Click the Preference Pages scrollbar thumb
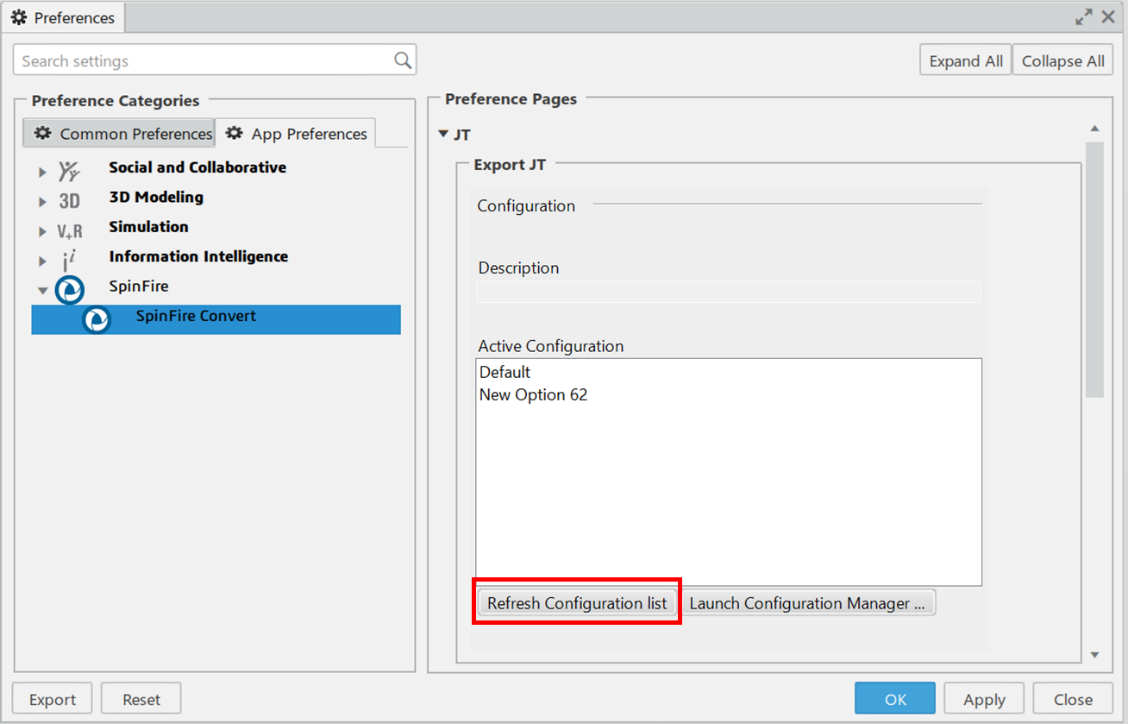The height and width of the screenshot is (724, 1128). click(x=1094, y=269)
